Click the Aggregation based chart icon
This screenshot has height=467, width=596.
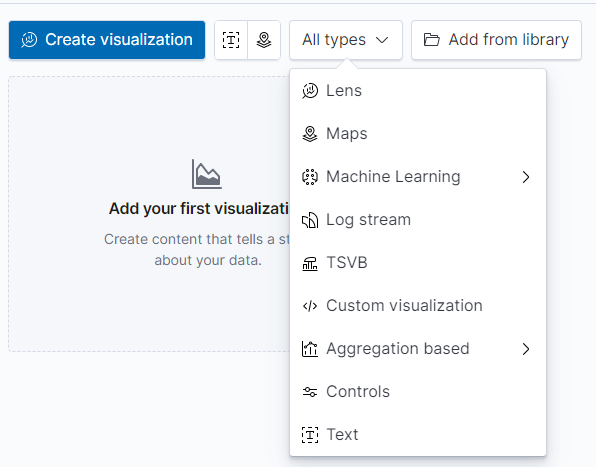[x=310, y=348]
